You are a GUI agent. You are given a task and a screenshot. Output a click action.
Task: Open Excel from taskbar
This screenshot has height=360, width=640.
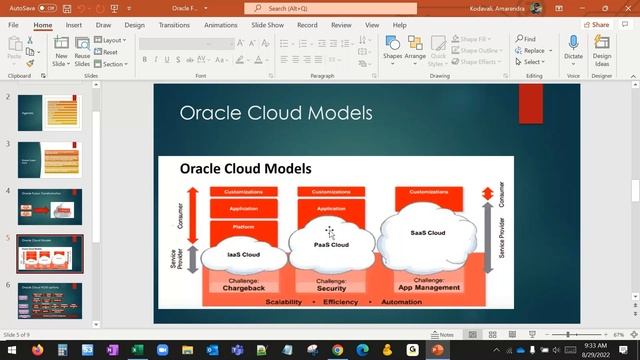(x=138, y=350)
